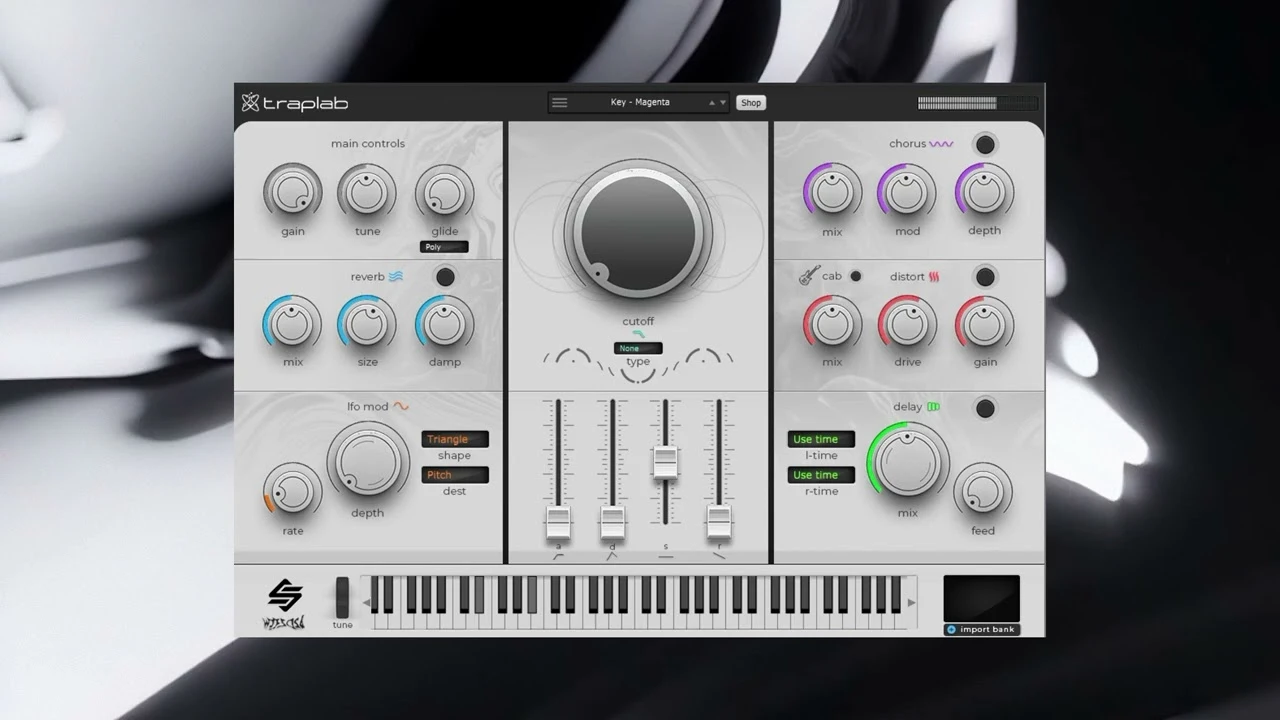The image size is (1280, 720).
Task: Click the main controls gain knob
Action: pos(293,192)
